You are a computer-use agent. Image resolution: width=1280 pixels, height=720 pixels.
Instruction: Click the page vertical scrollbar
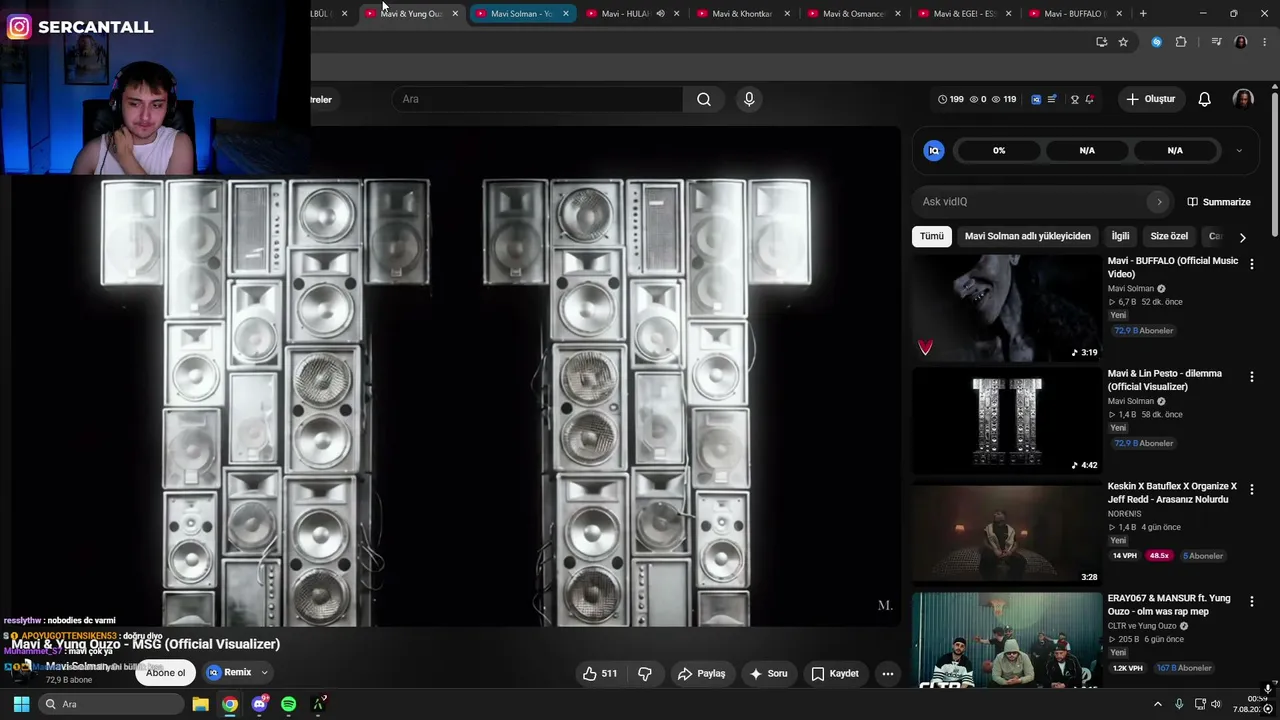point(1275,165)
